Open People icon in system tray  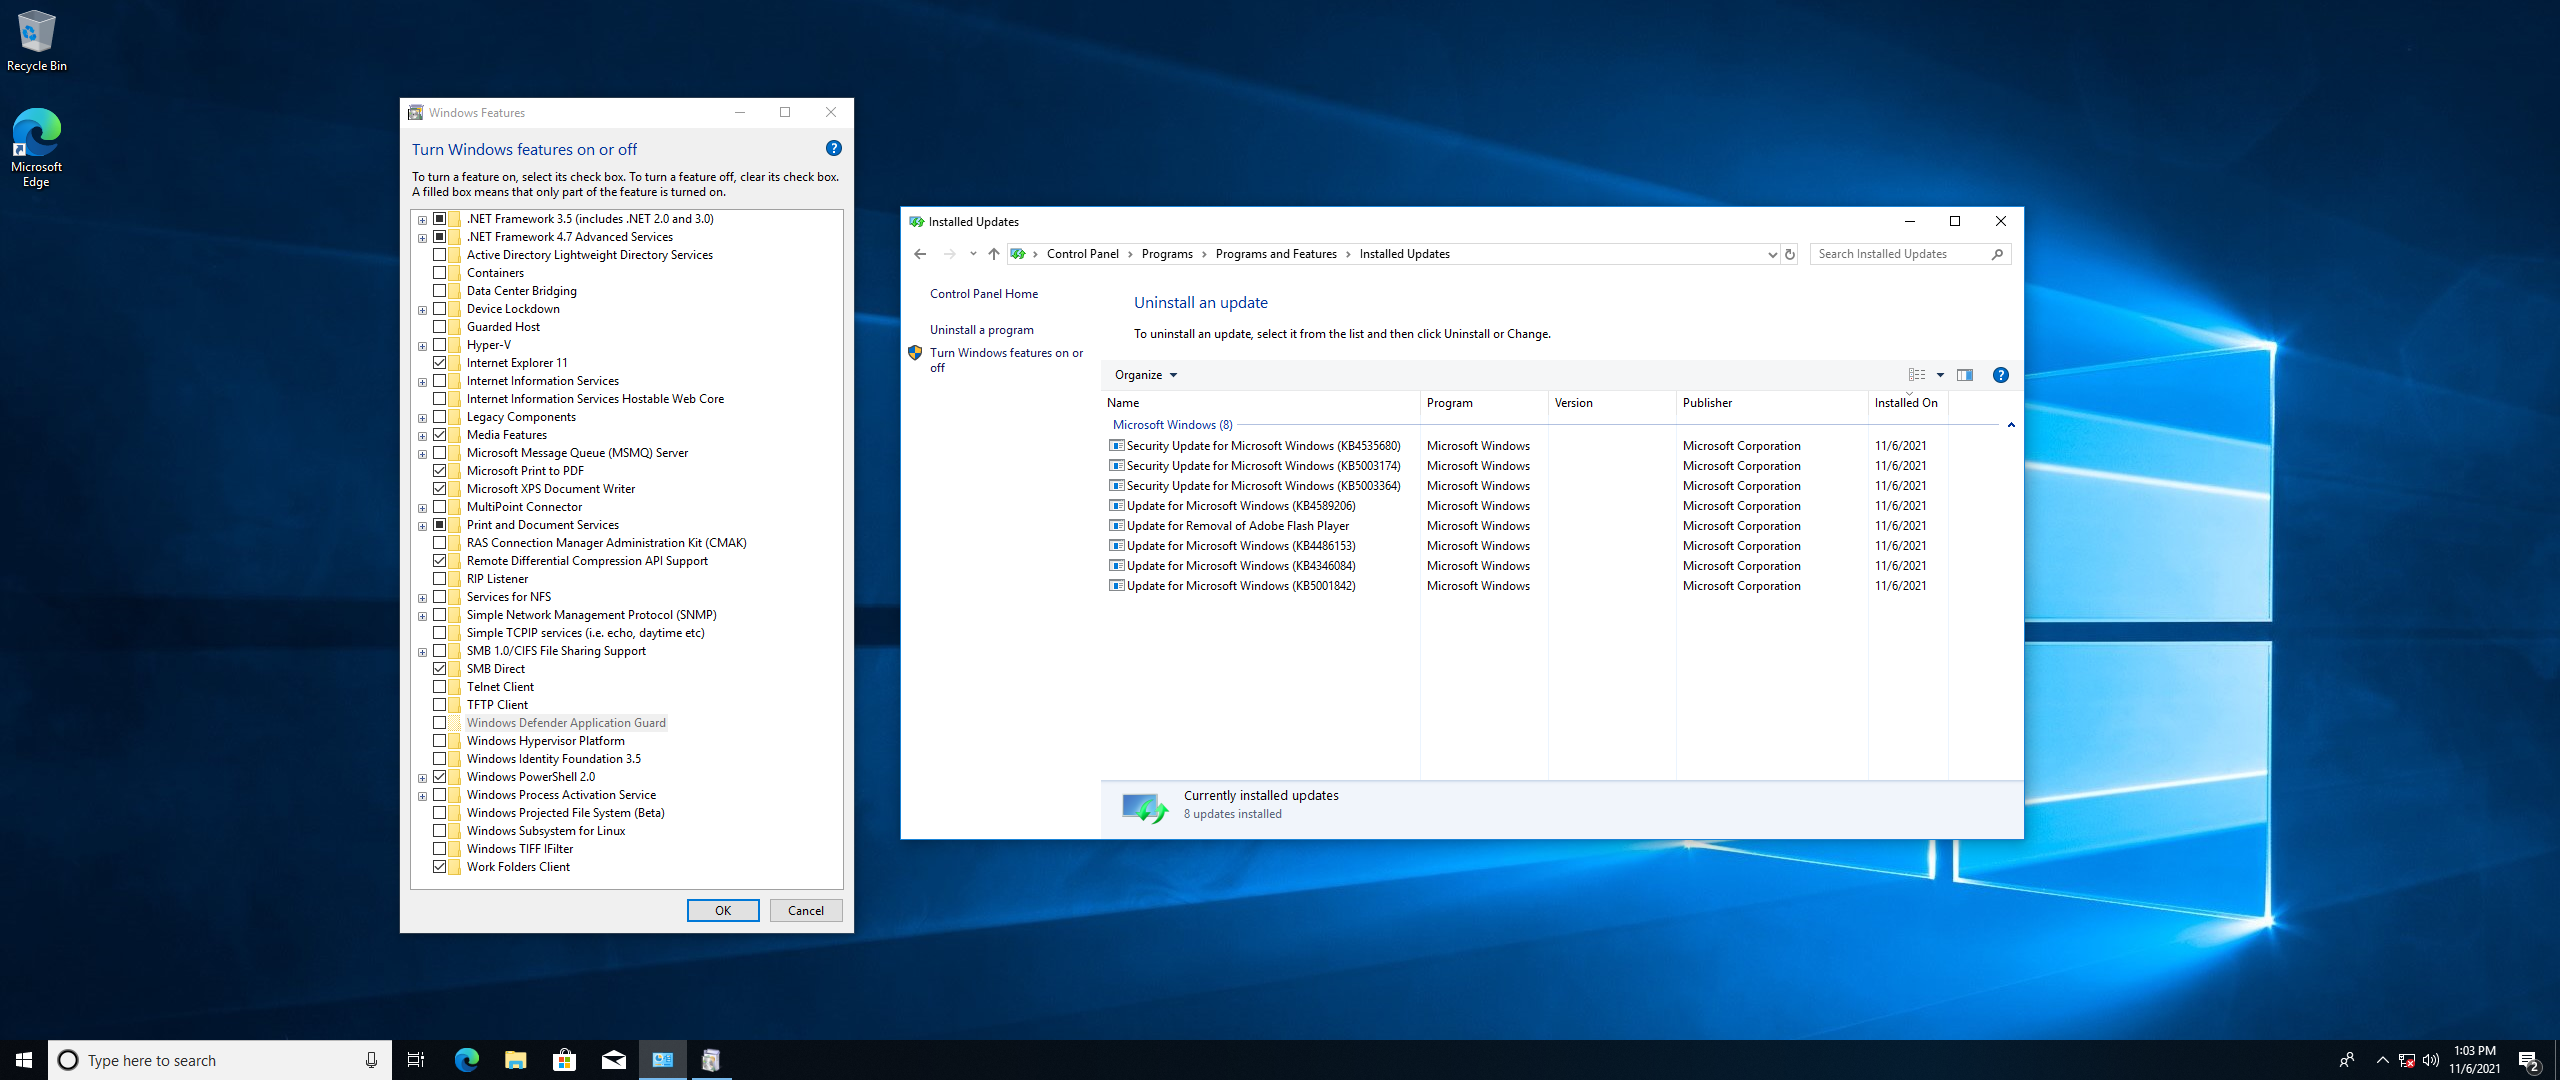(x=2346, y=1060)
